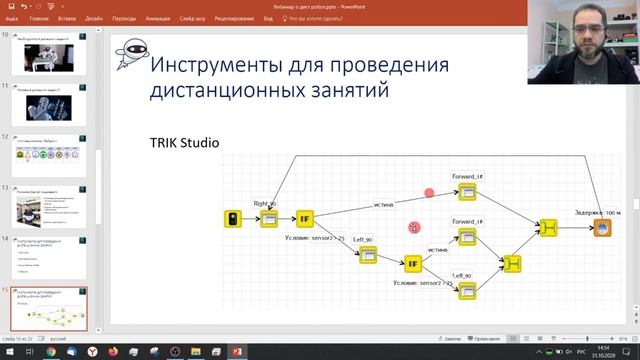Click zoom in plus button
640x360 pixels.
(612, 339)
